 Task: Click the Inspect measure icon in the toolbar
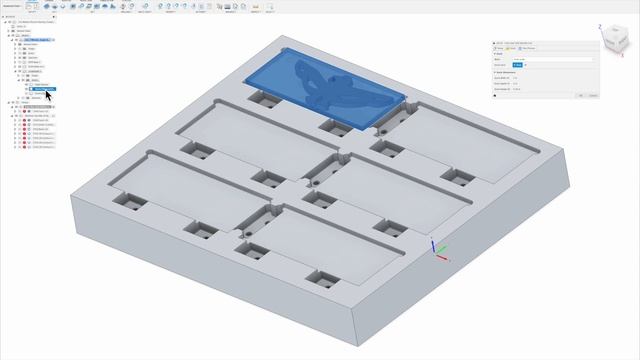(256, 6)
